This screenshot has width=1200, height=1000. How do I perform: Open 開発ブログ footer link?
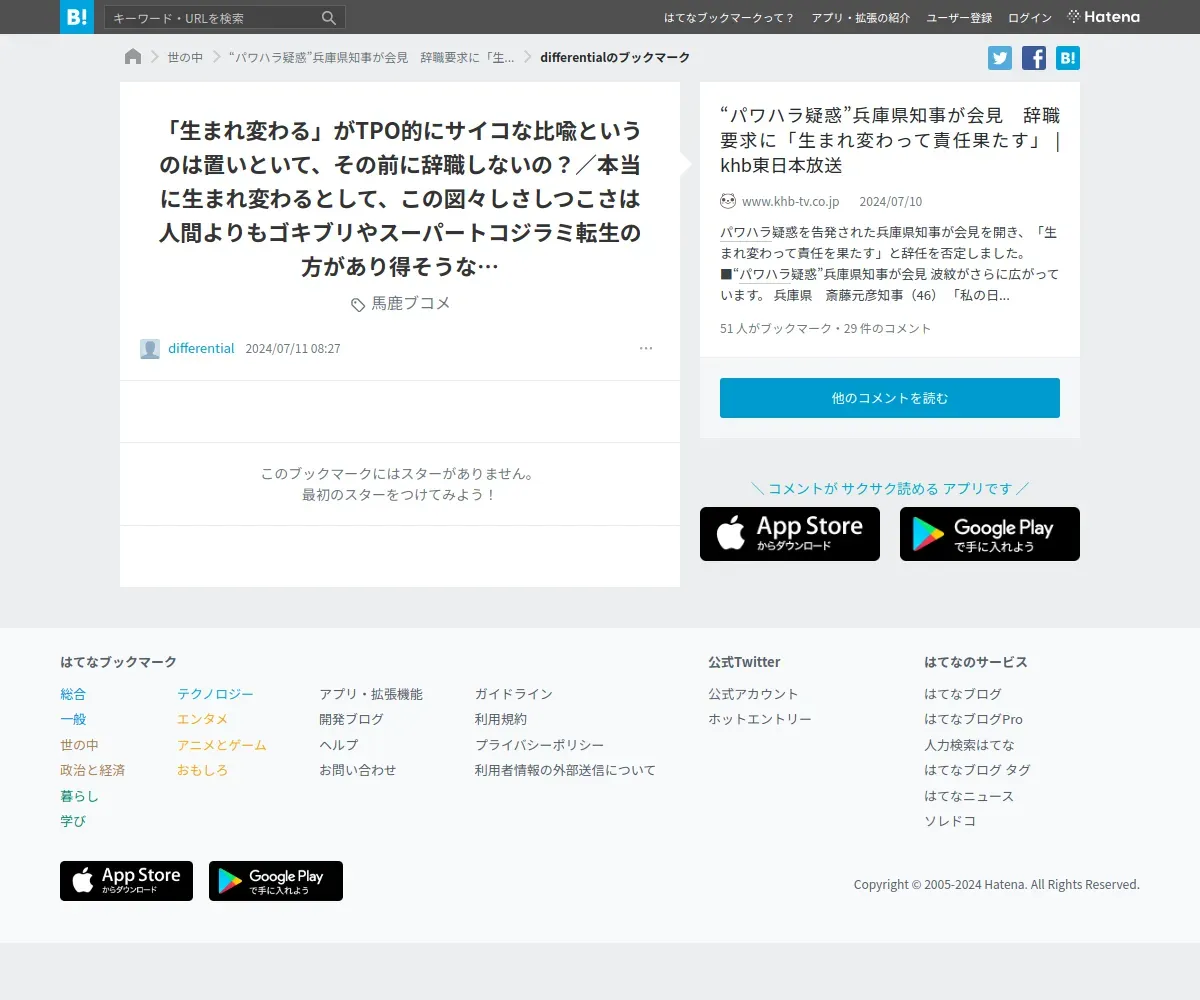pyautogui.click(x=351, y=719)
